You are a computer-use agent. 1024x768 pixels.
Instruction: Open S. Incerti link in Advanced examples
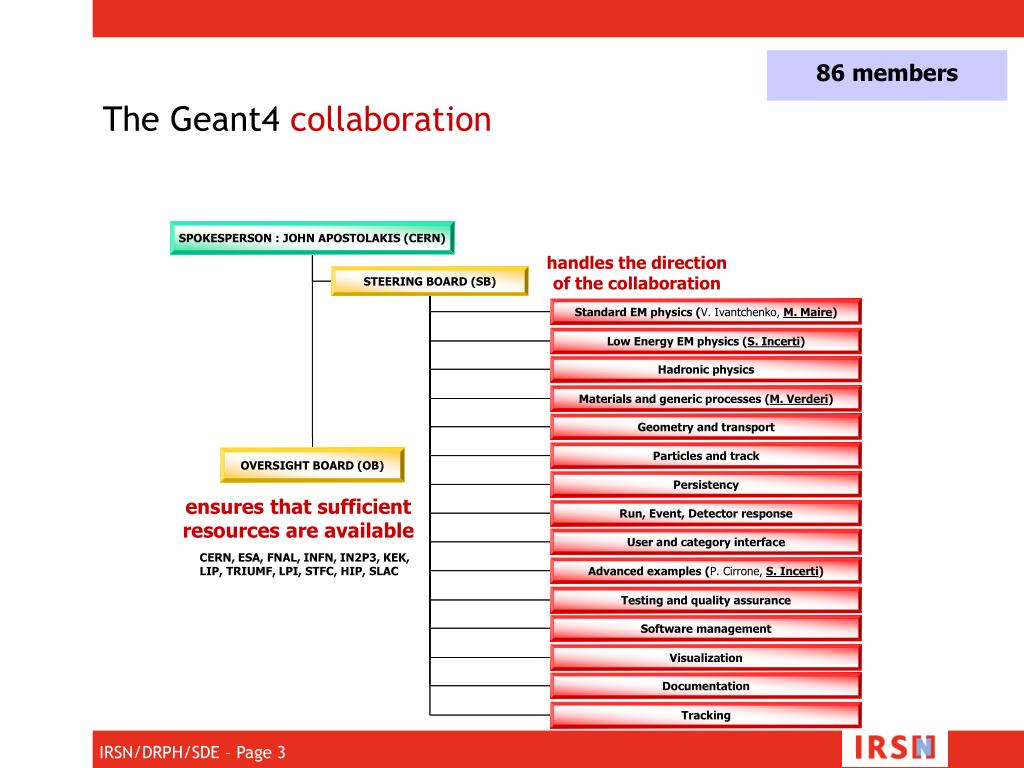click(792, 571)
